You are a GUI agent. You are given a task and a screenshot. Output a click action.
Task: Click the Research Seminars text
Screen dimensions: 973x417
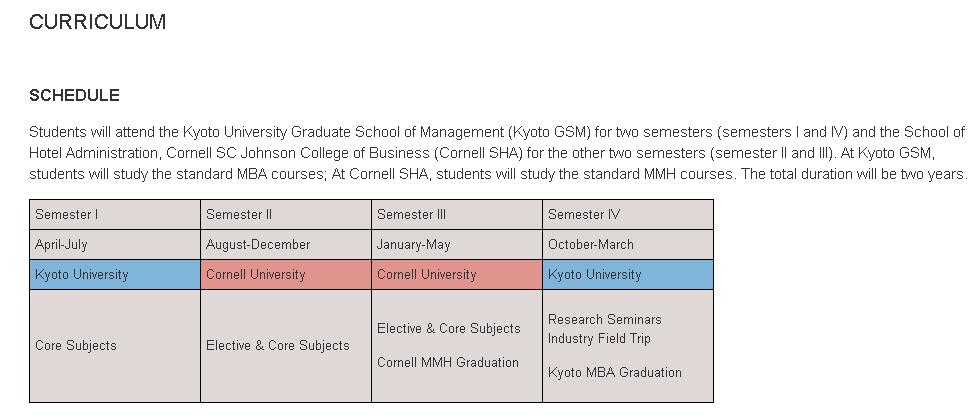click(x=604, y=320)
